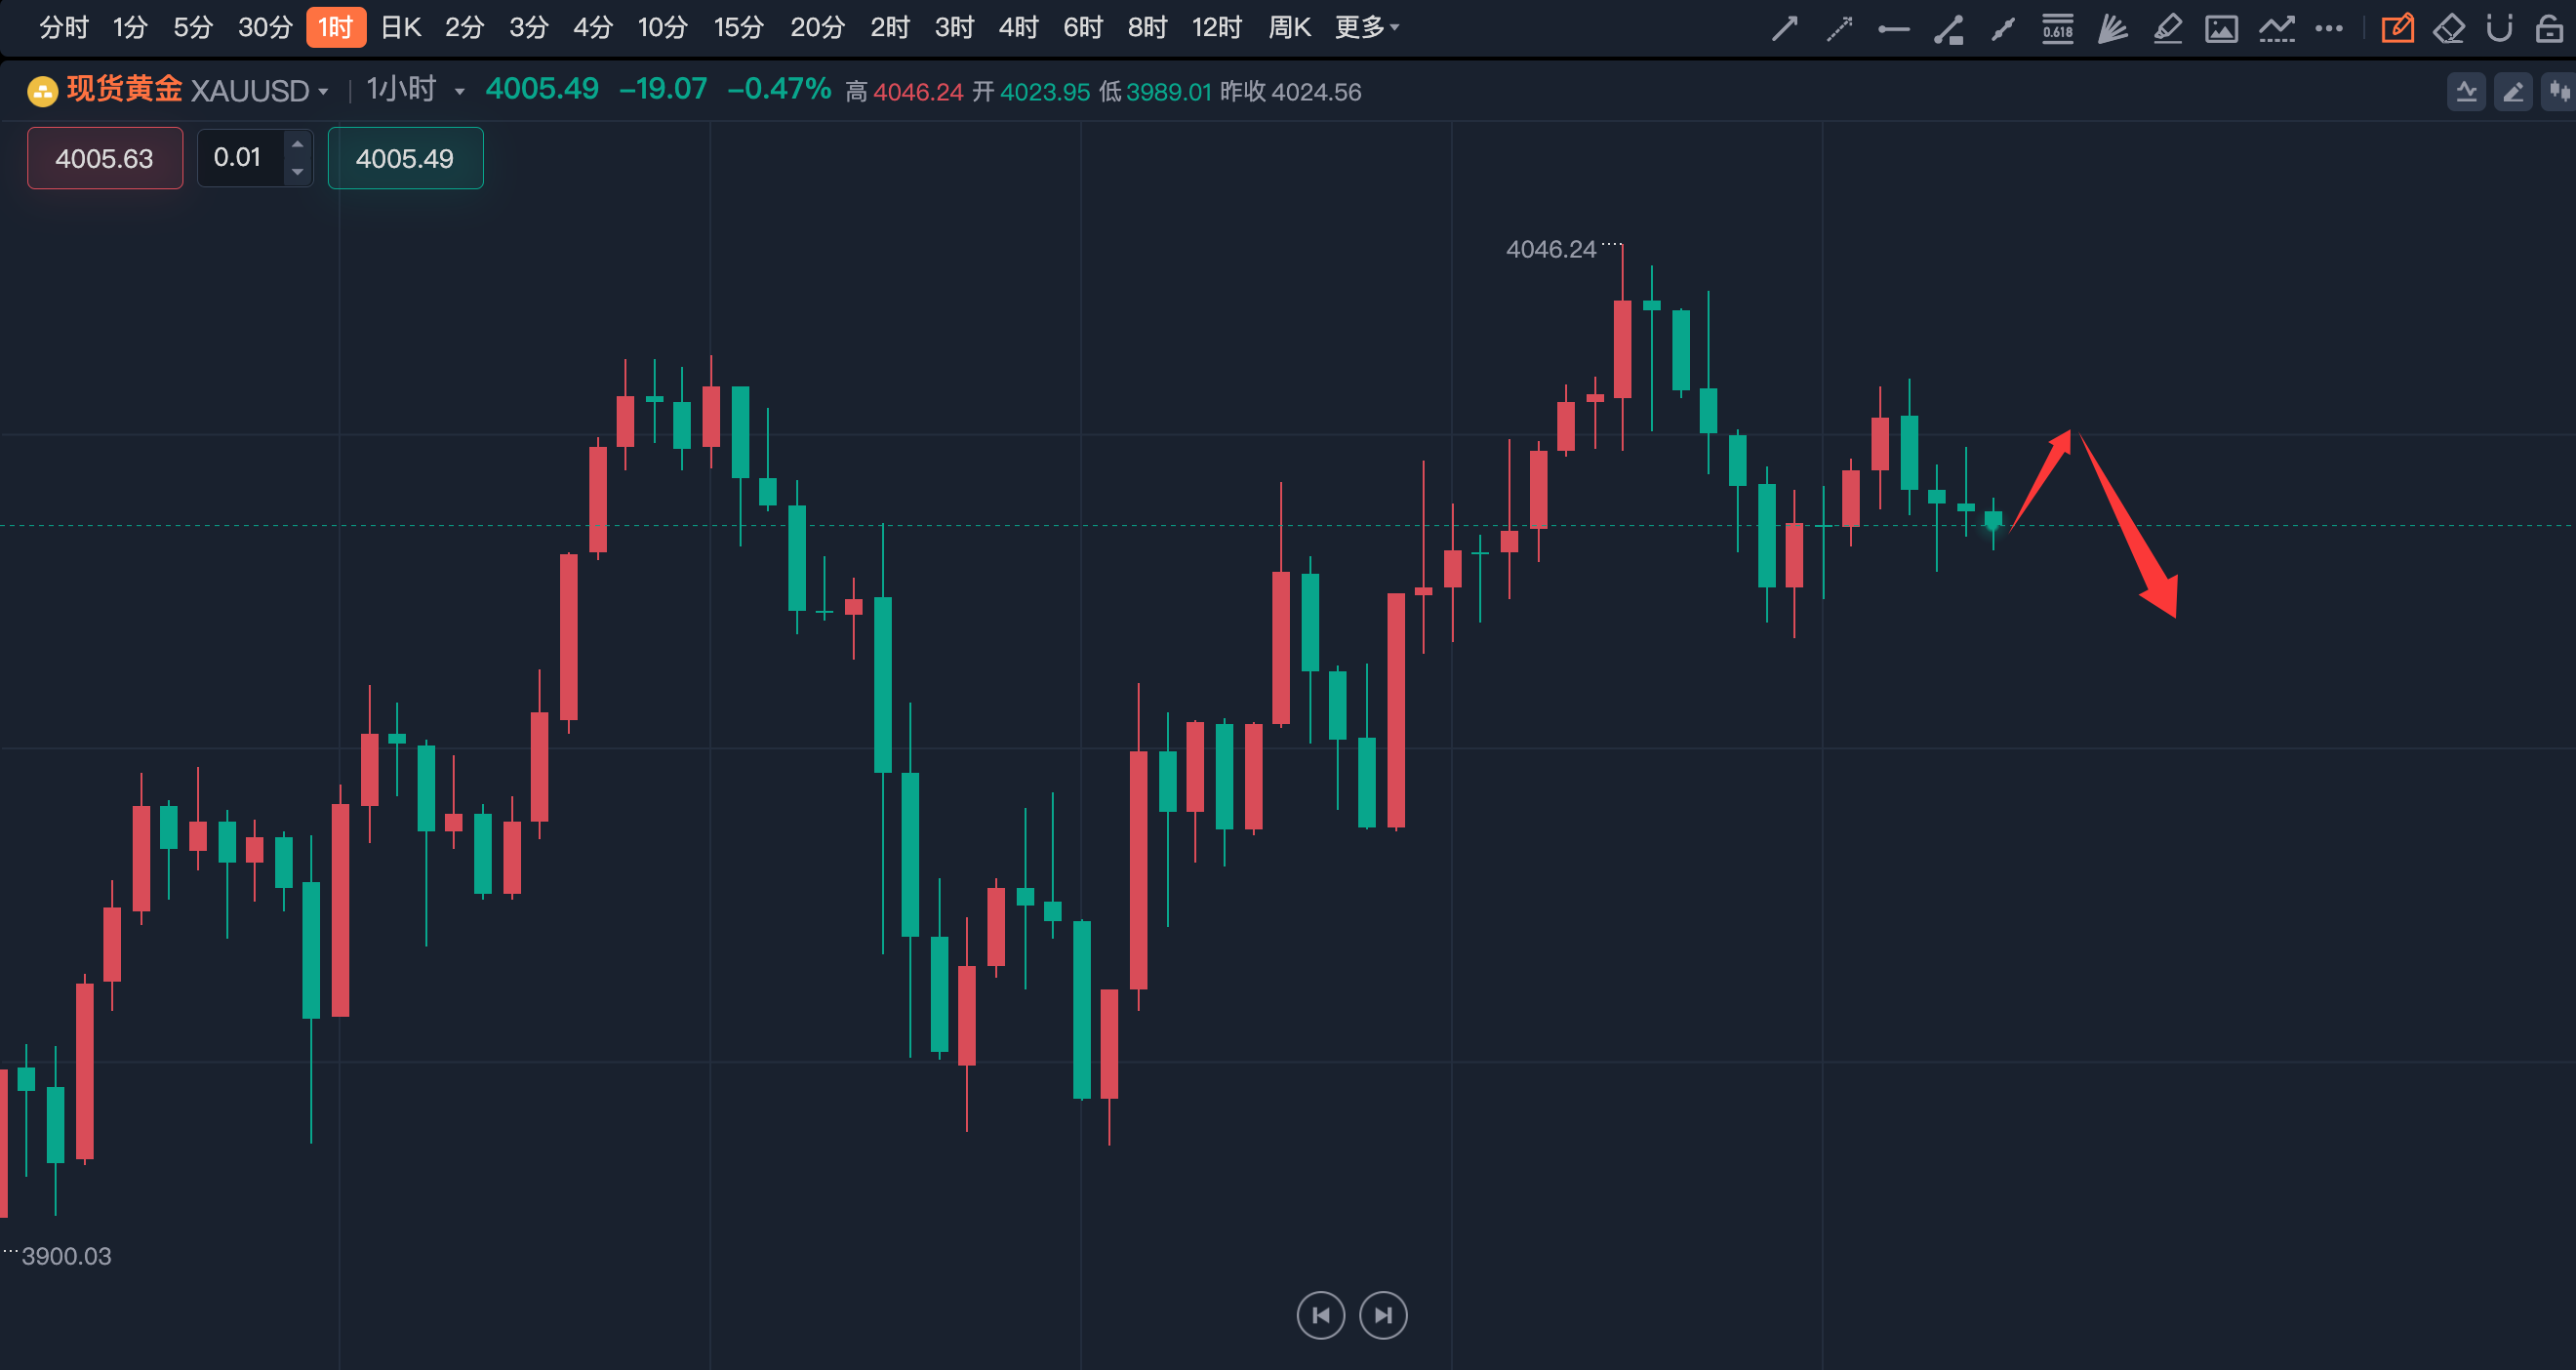The width and height of the screenshot is (2576, 1370).
Task: Click the green 4005.49 buy price button
Action: [405, 158]
